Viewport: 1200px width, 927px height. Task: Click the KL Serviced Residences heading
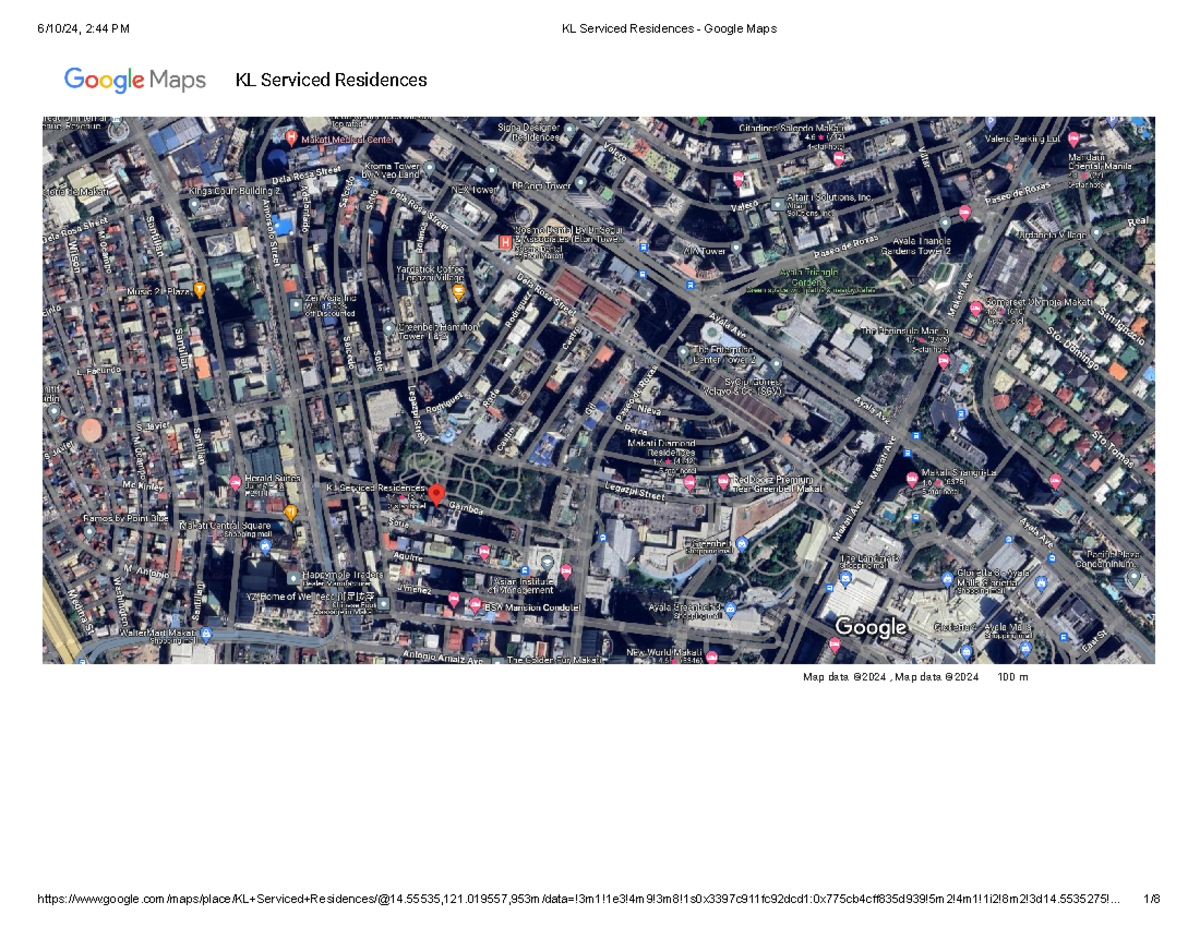(331, 80)
